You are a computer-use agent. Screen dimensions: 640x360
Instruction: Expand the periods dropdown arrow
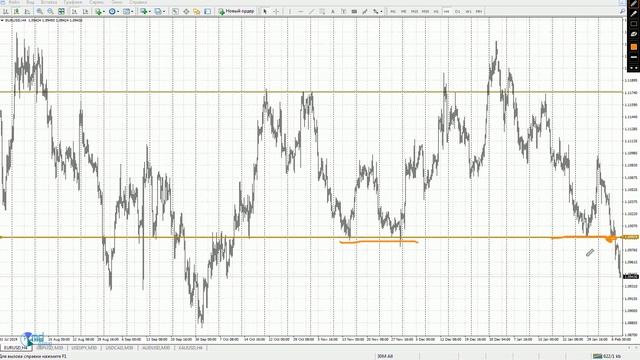[x=118, y=11]
